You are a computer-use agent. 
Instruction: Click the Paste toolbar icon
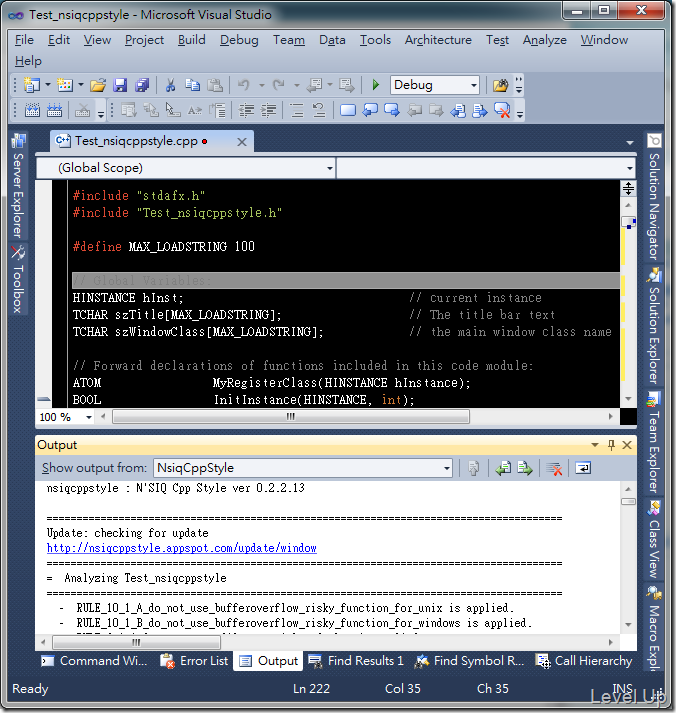coord(215,85)
